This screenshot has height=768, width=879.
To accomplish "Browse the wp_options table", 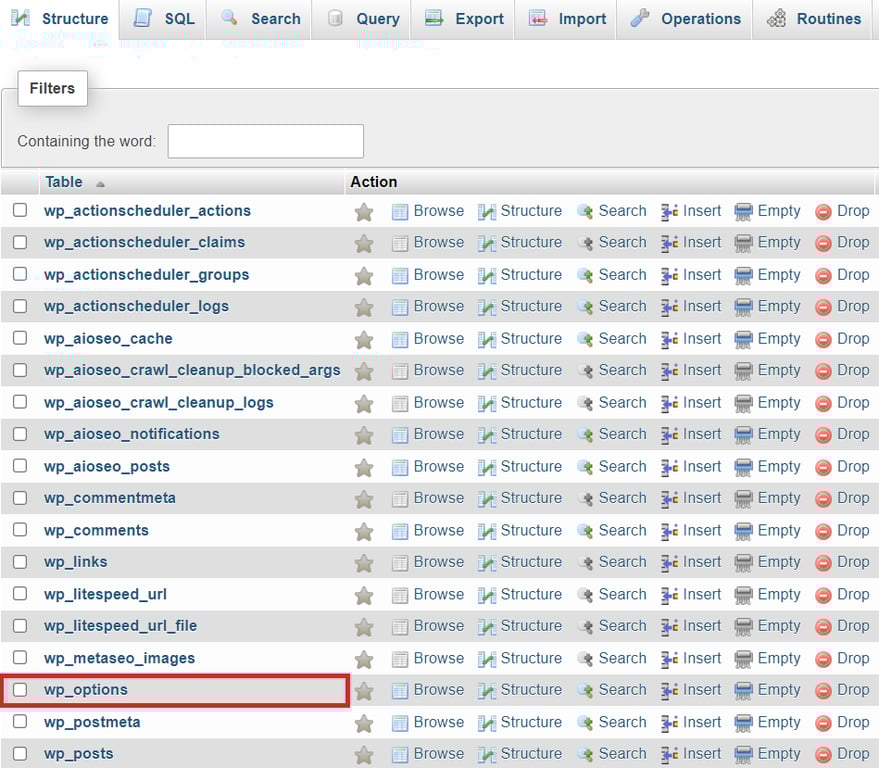I will pos(437,690).
